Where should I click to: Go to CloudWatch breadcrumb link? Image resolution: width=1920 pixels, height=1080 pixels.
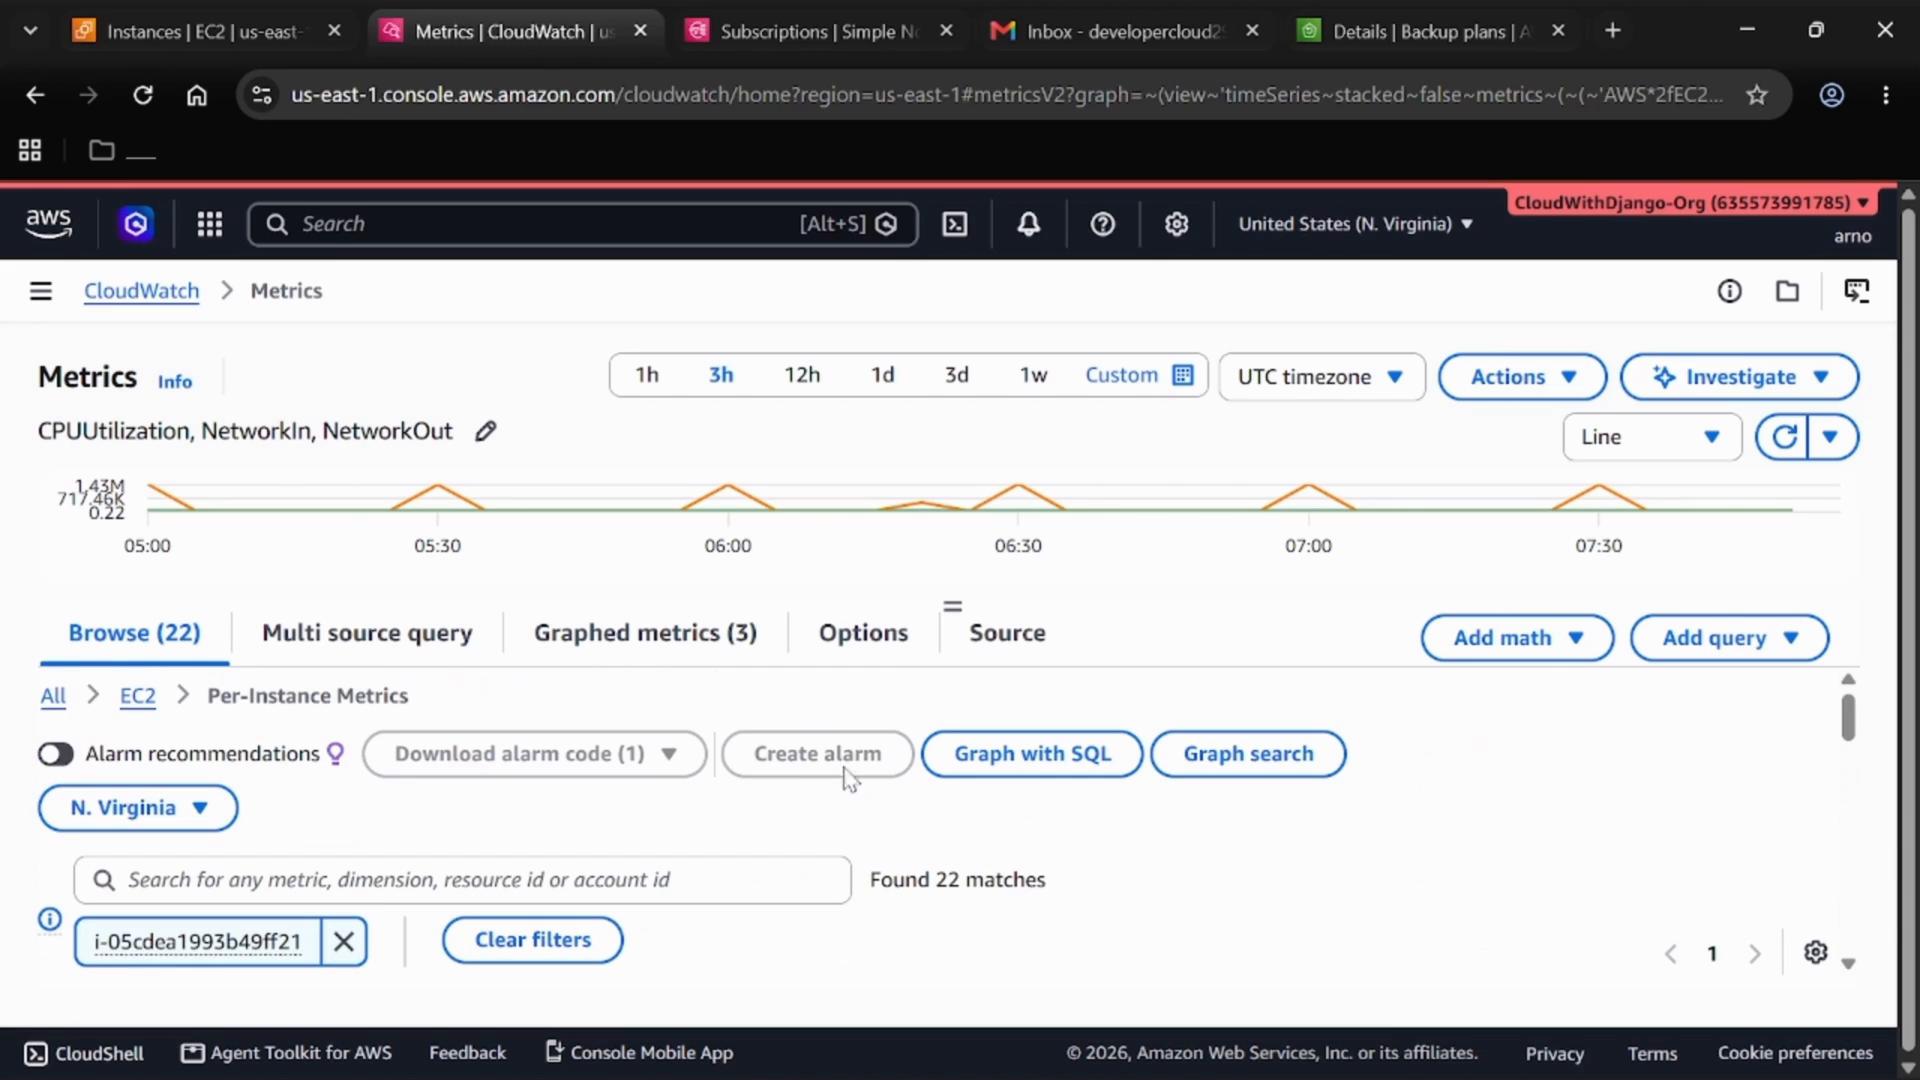[x=141, y=291]
